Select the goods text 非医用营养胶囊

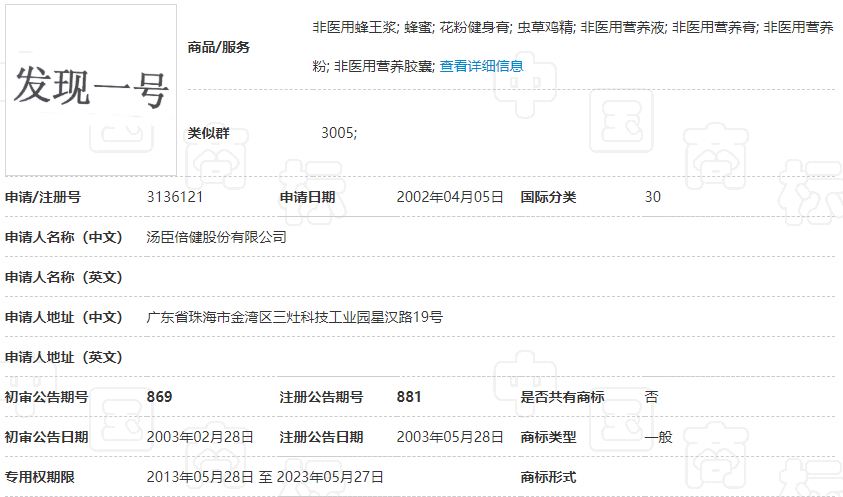383,66
